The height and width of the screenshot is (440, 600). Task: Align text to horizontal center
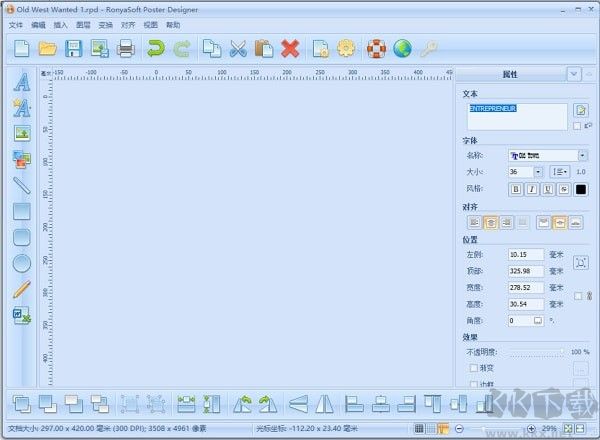click(491, 222)
